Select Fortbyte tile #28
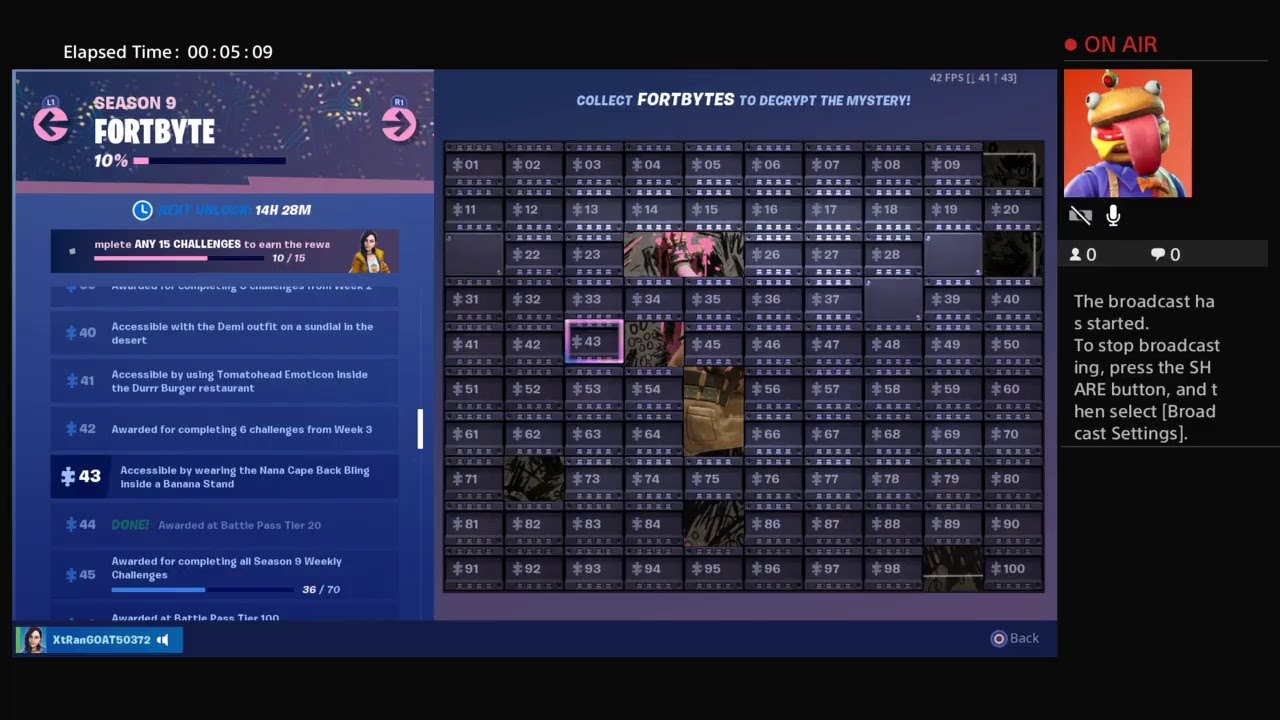Viewport: 1280px width, 720px height. point(894,255)
